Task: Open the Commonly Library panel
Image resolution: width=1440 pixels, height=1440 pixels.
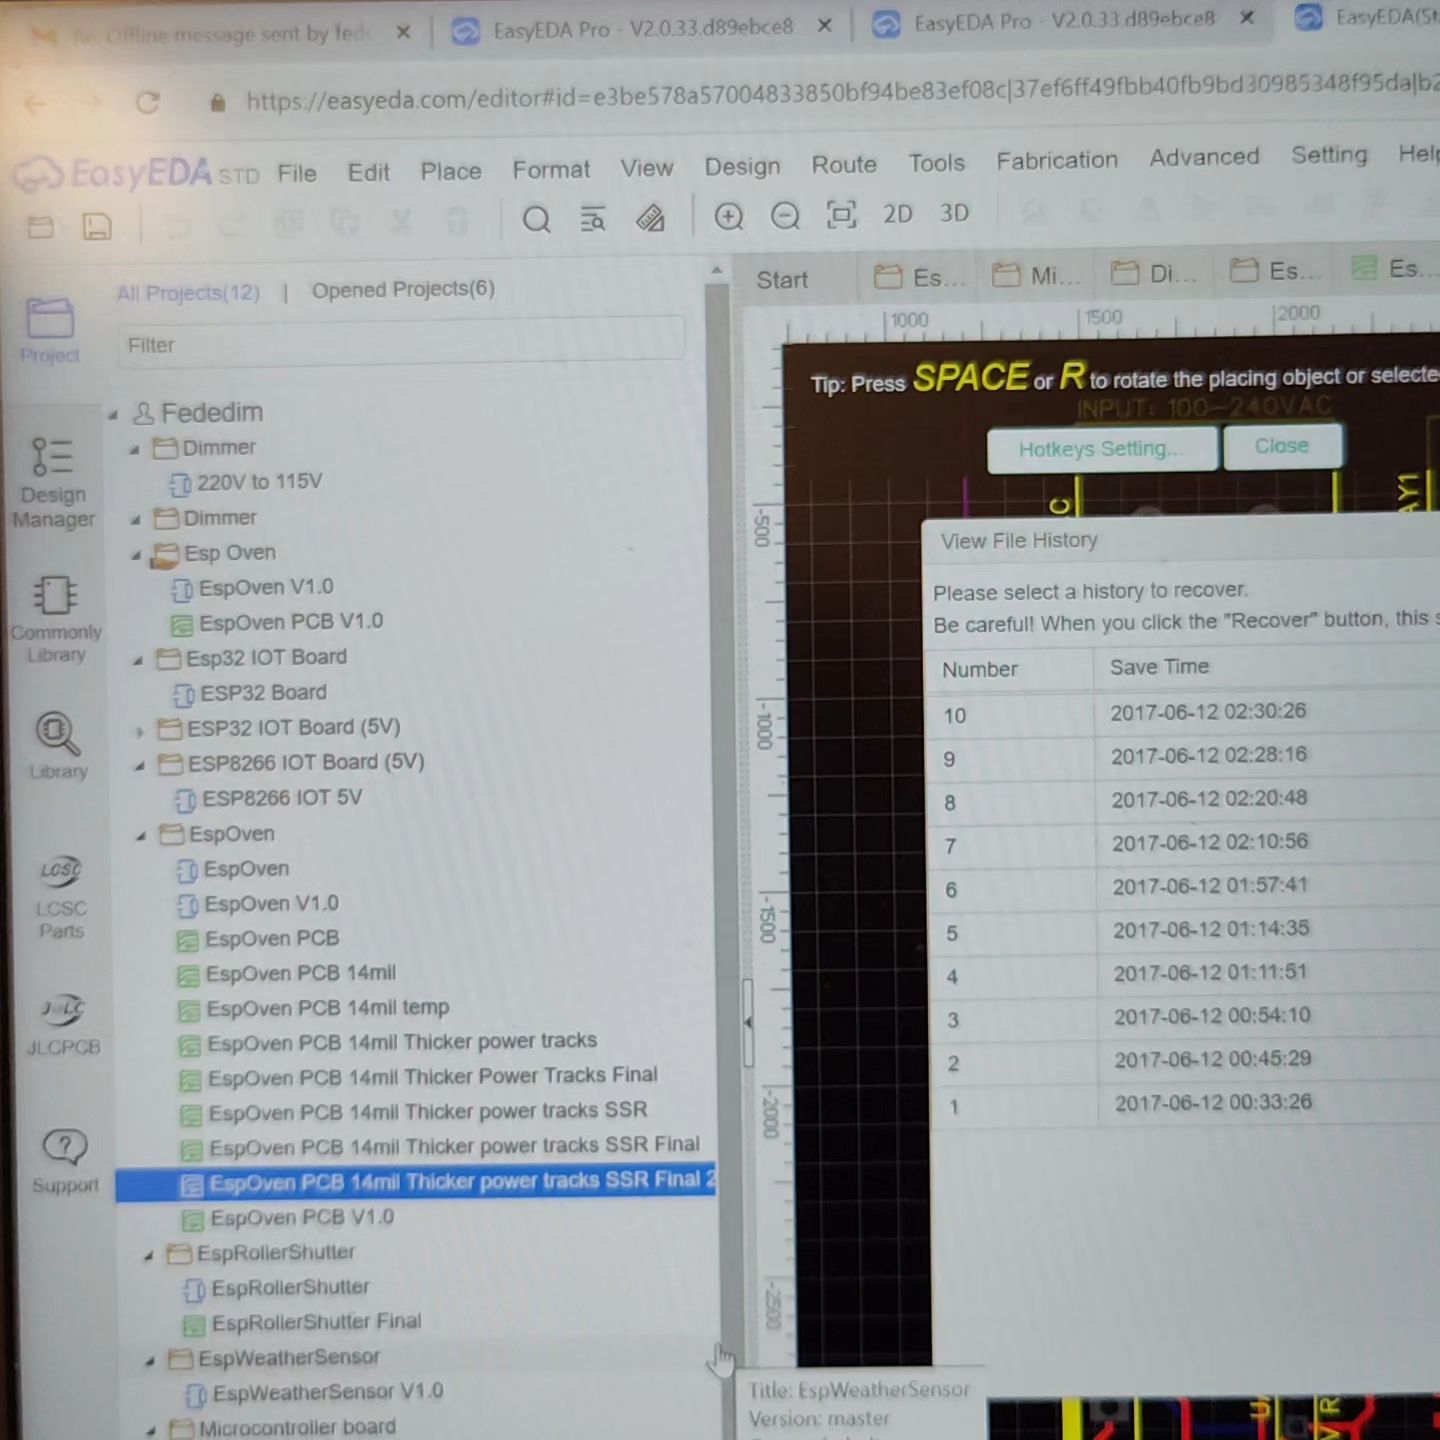Action: click(x=56, y=619)
